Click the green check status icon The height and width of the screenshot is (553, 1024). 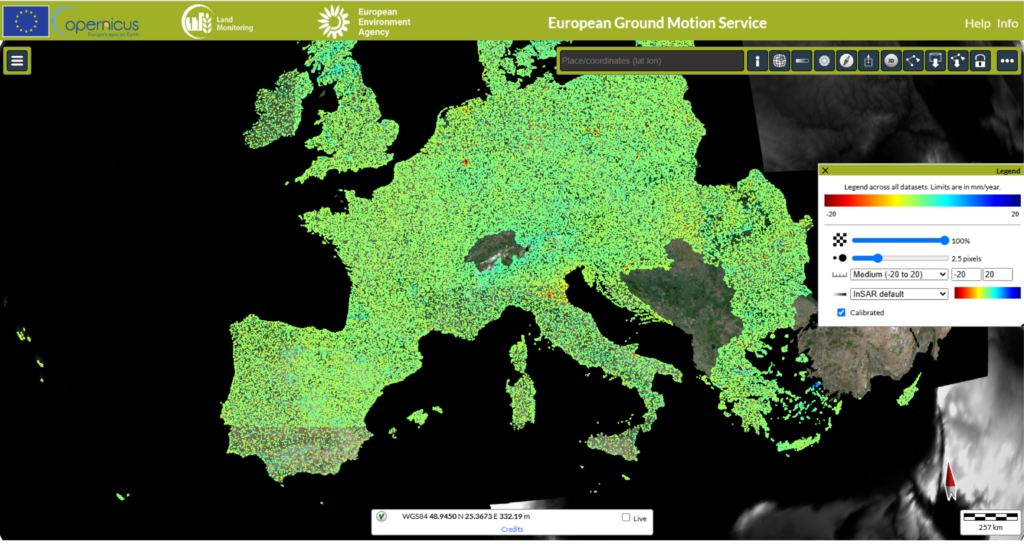click(x=381, y=516)
